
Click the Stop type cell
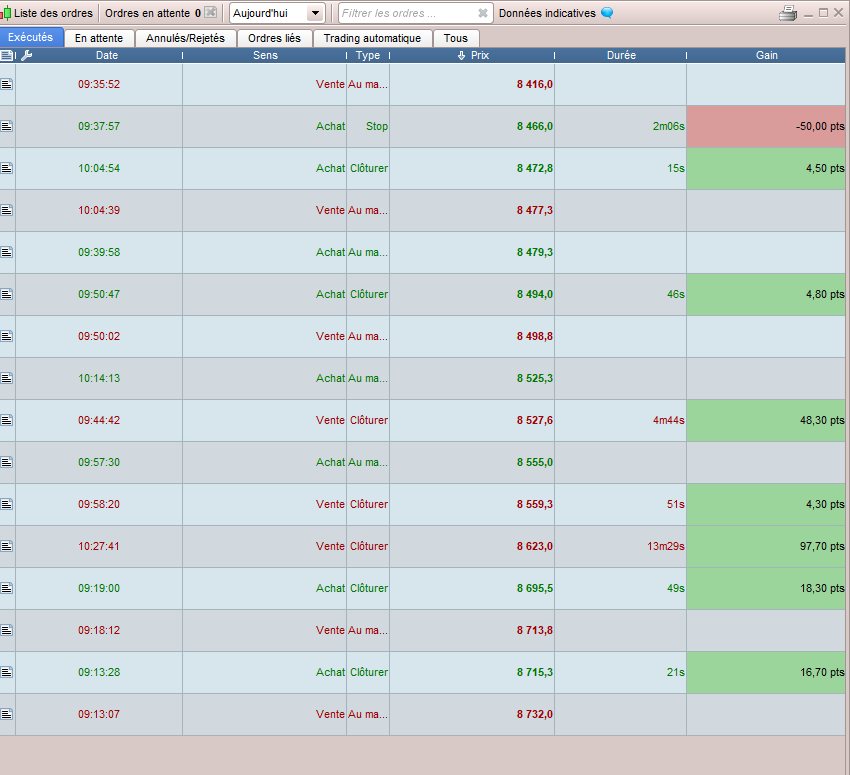click(x=368, y=126)
